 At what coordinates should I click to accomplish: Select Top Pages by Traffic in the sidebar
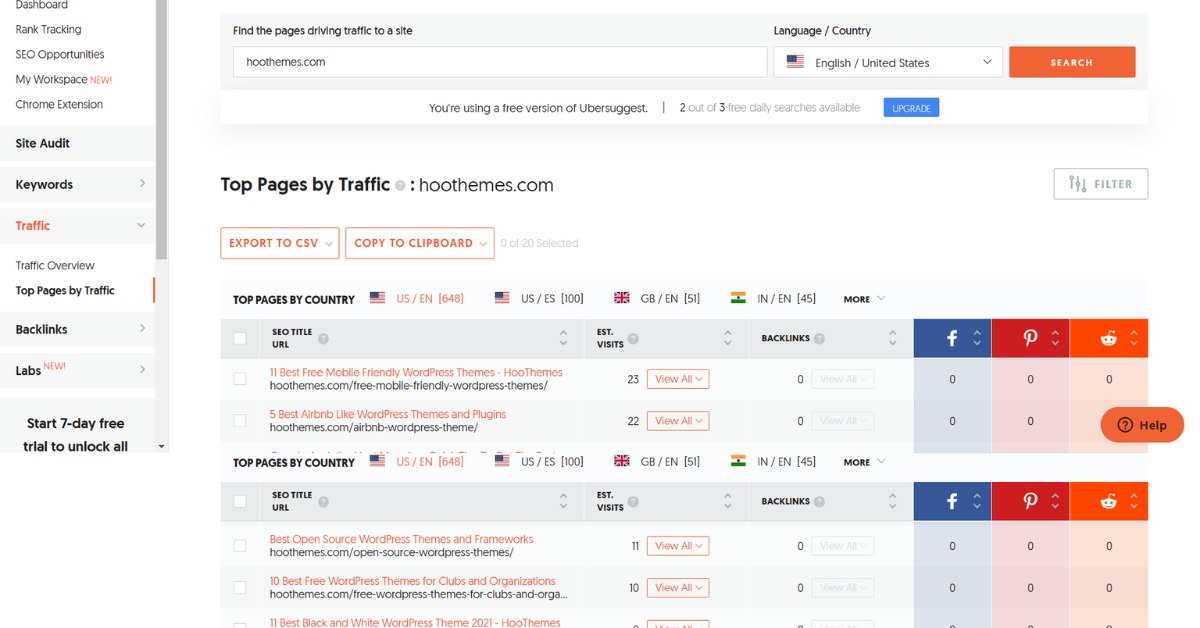[65, 290]
